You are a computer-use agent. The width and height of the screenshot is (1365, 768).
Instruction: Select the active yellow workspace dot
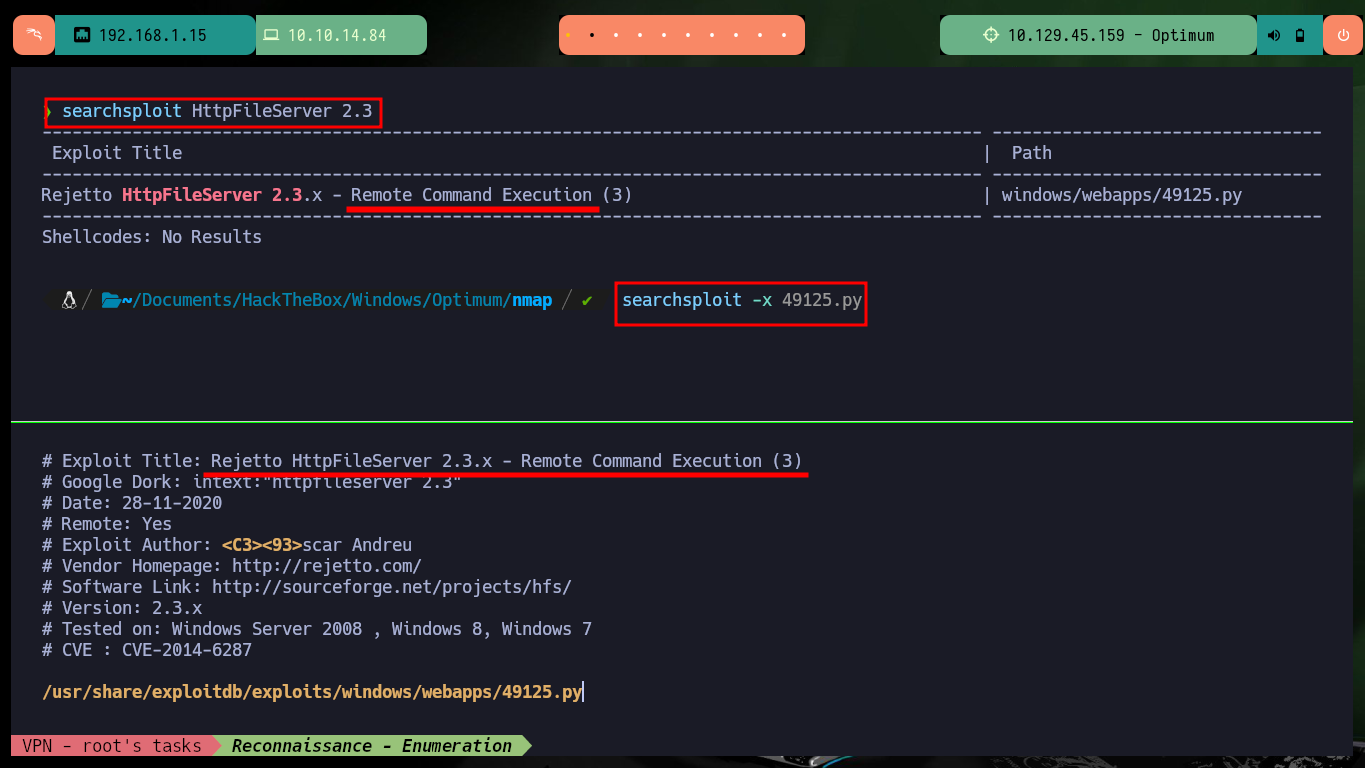click(x=568, y=35)
